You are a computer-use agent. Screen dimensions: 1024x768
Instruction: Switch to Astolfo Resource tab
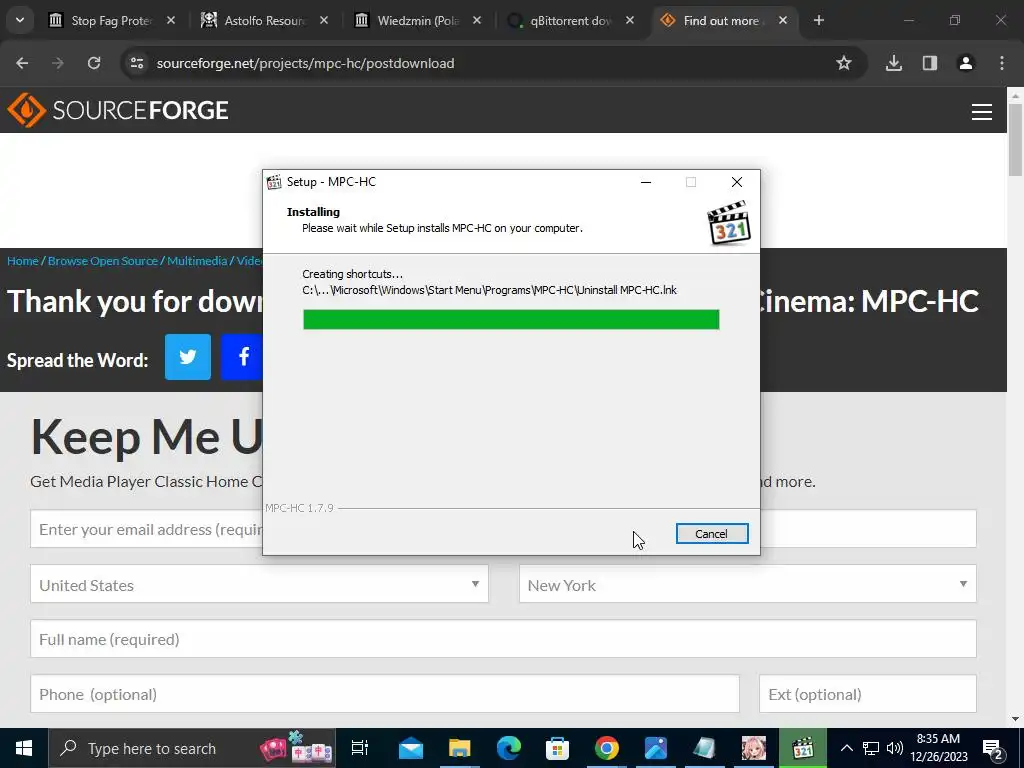coord(264,20)
